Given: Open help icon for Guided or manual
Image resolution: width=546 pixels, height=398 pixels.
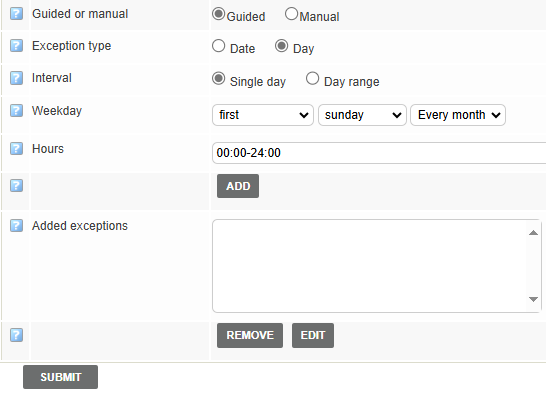Looking at the screenshot, I should pyautogui.click(x=16, y=14).
